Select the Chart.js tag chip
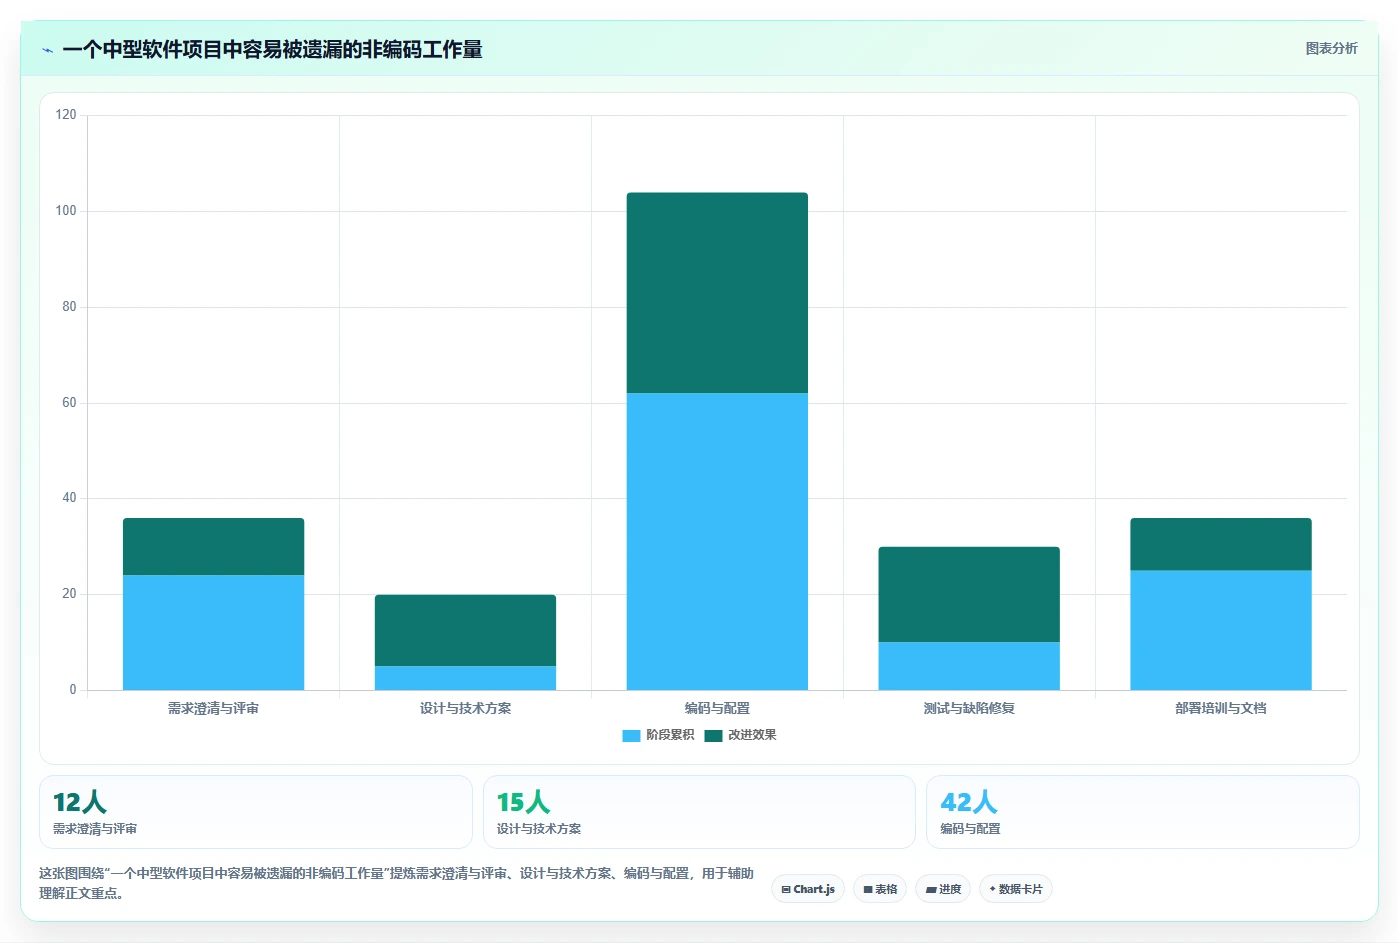Viewport: 1399px width, 943px height. tap(808, 889)
